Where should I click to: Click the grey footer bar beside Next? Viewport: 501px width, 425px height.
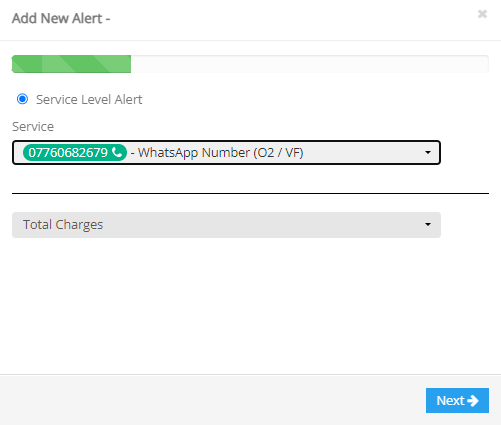pos(213,400)
